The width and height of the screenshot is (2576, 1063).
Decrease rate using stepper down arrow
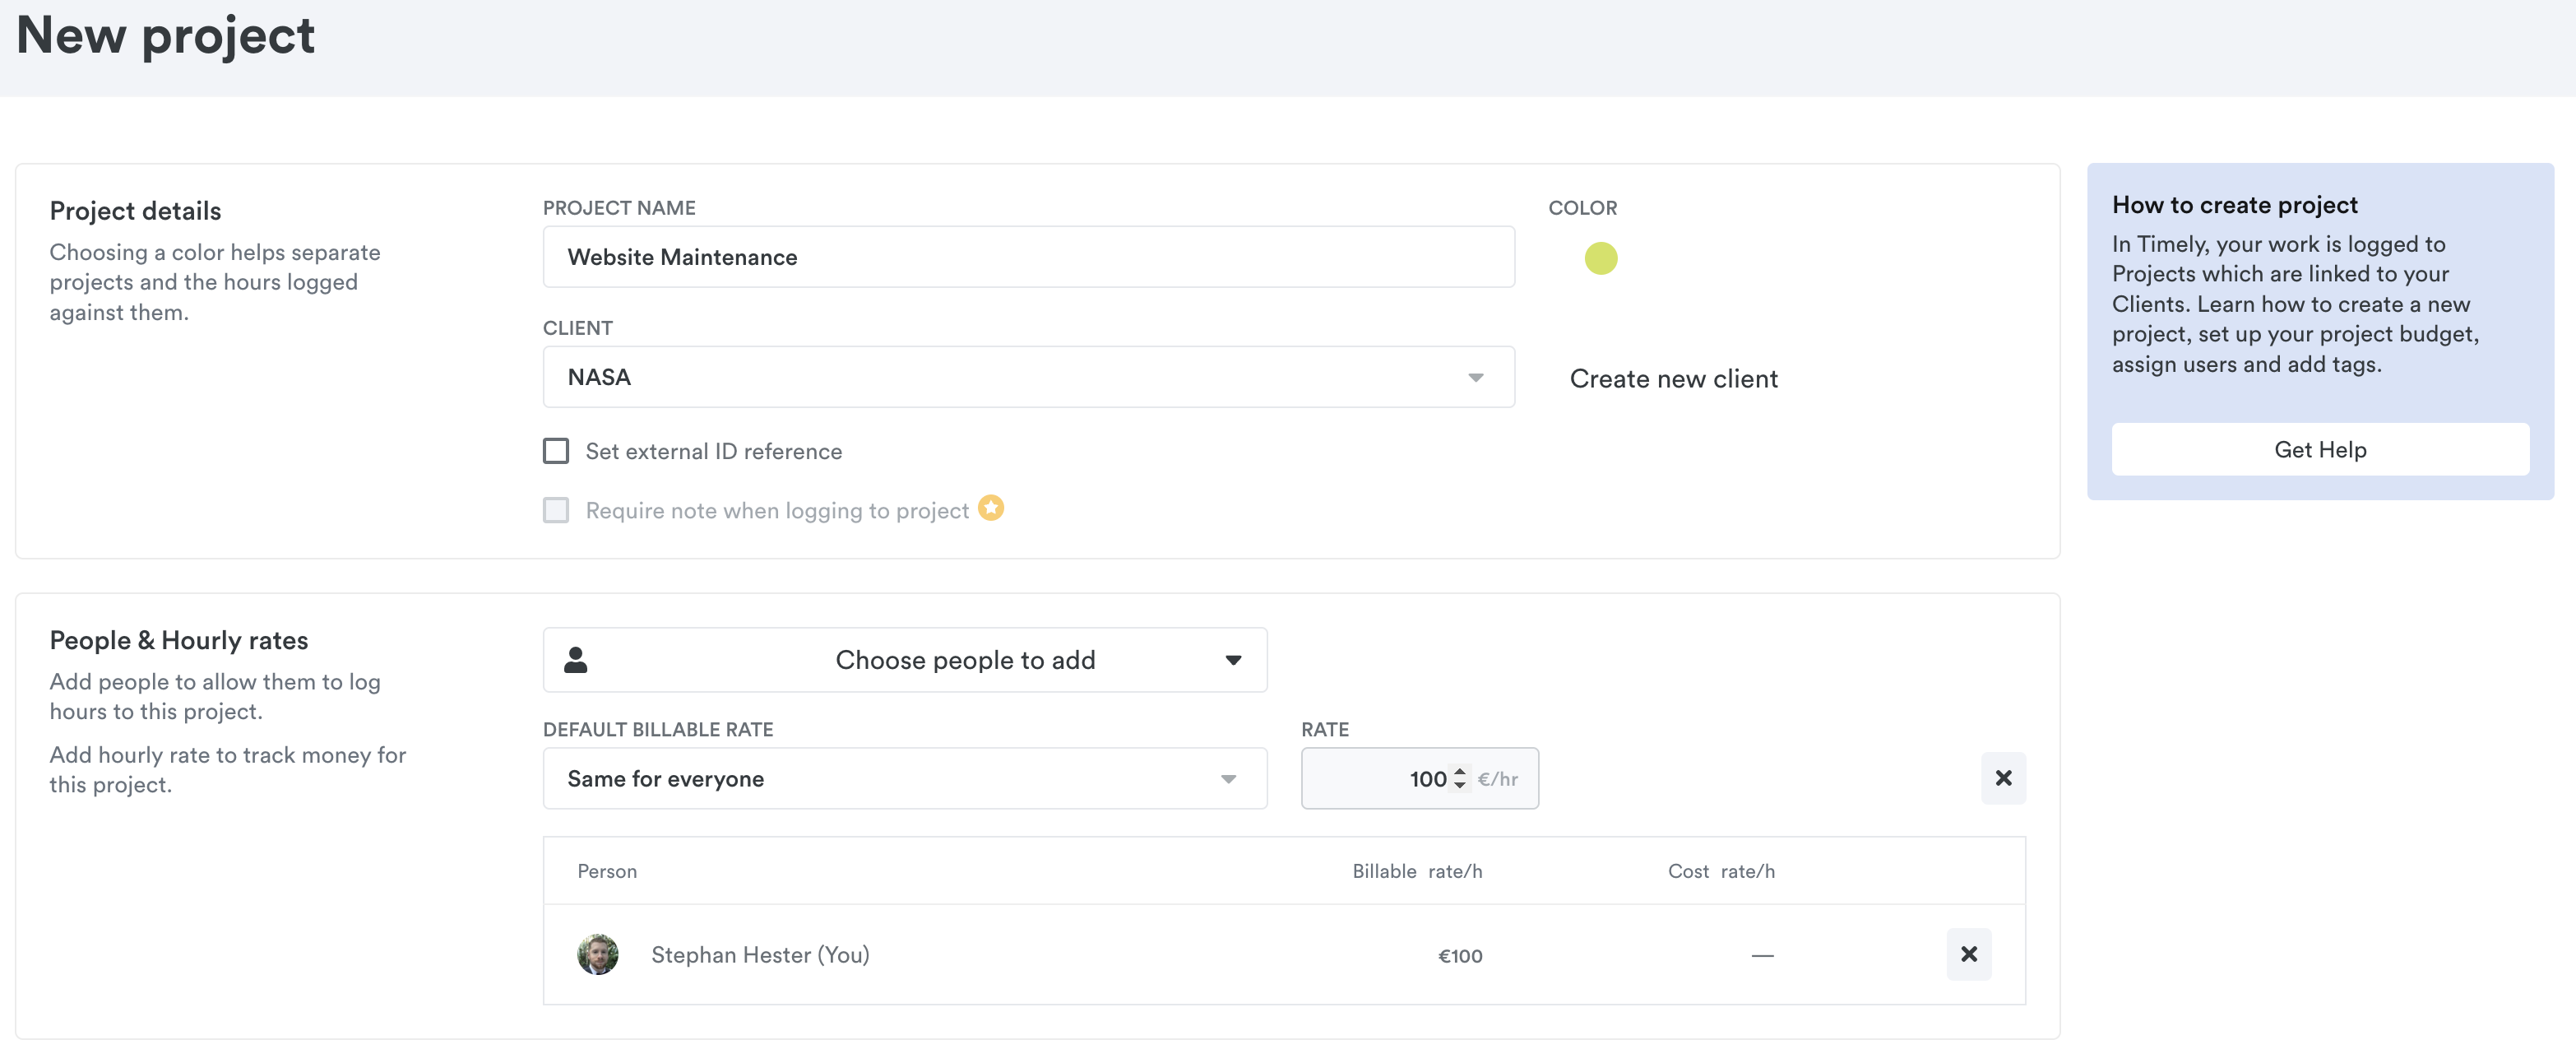pyautogui.click(x=1460, y=786)
